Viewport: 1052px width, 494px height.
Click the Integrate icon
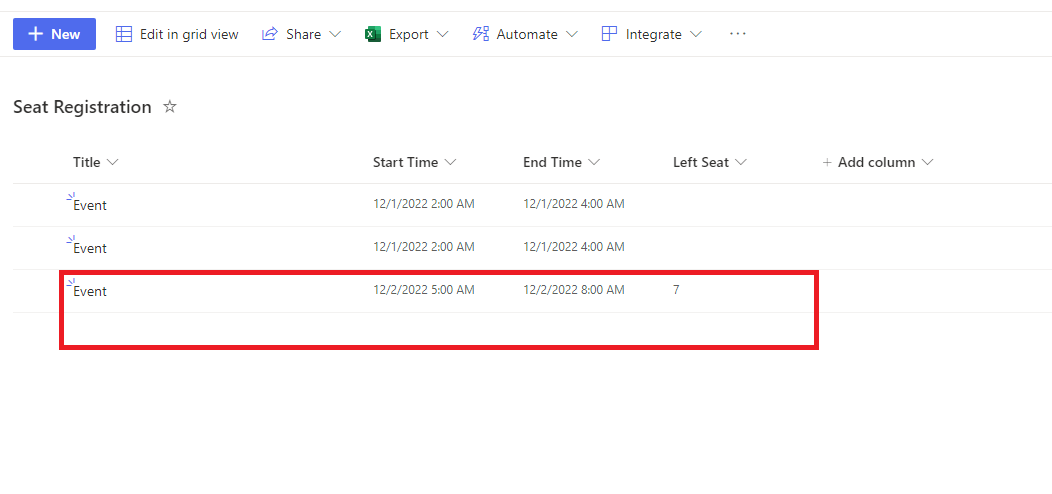(609, 34)
